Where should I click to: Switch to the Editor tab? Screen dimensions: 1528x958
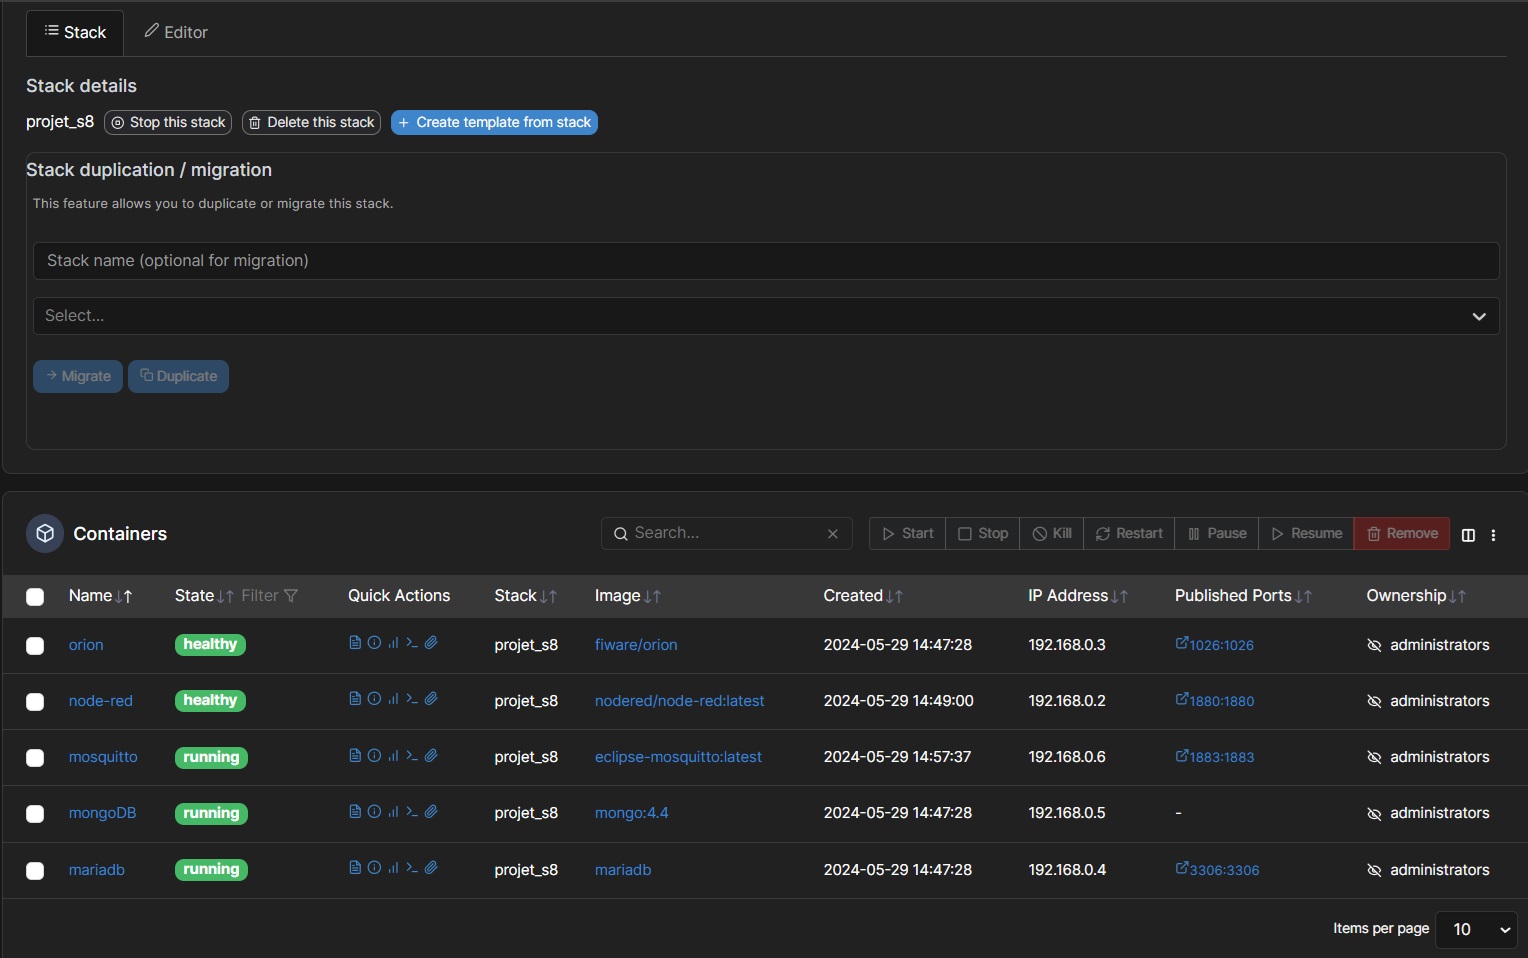pos(176,33)
